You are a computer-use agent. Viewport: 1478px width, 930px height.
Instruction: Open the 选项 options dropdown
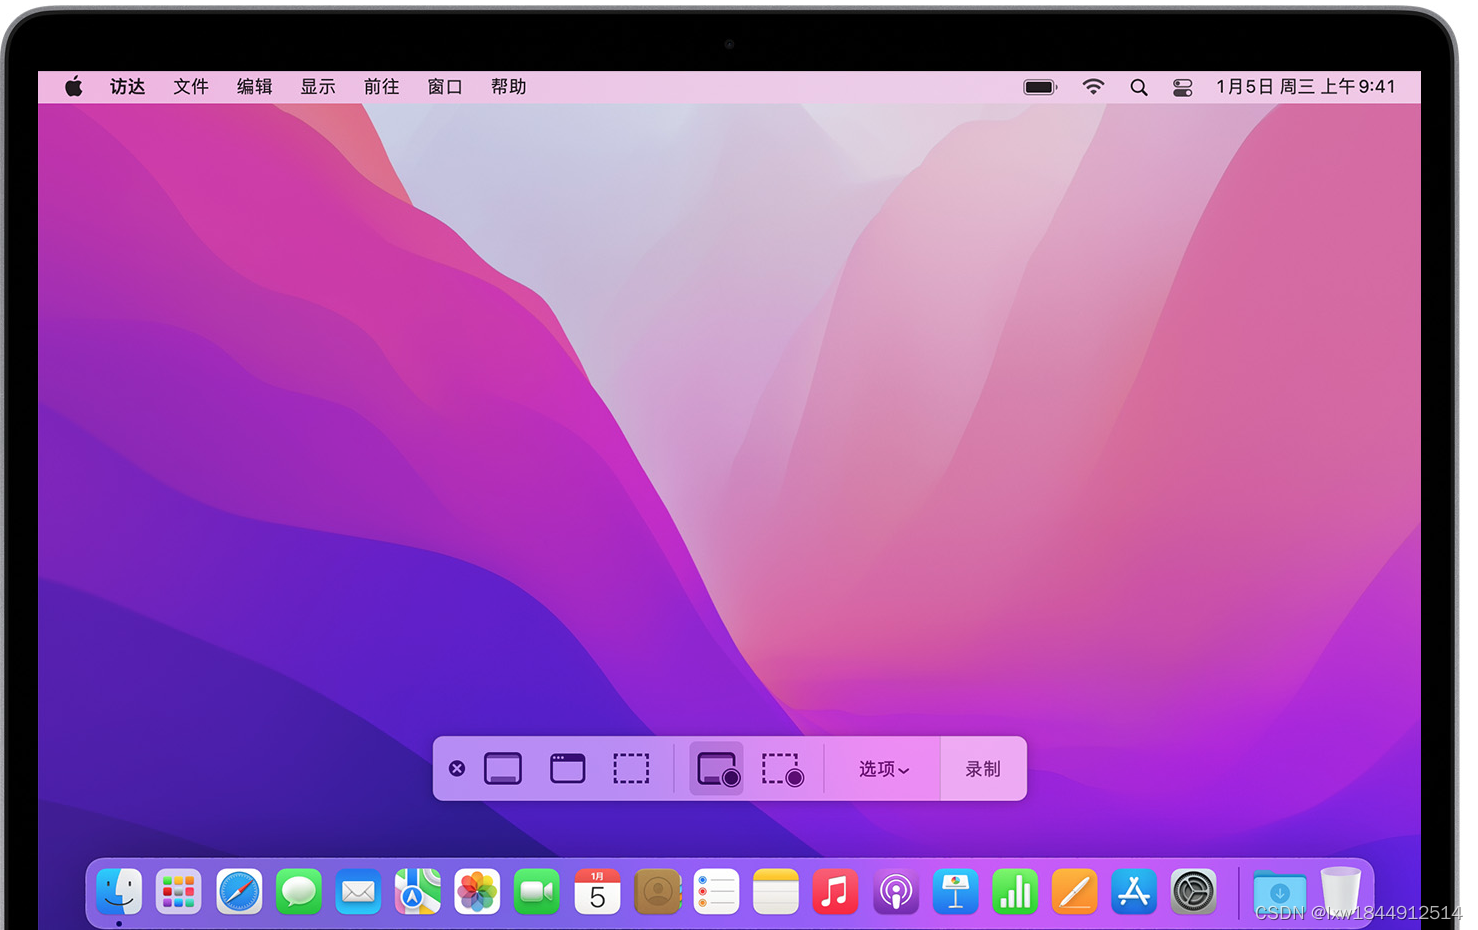(x=884, y=769)
